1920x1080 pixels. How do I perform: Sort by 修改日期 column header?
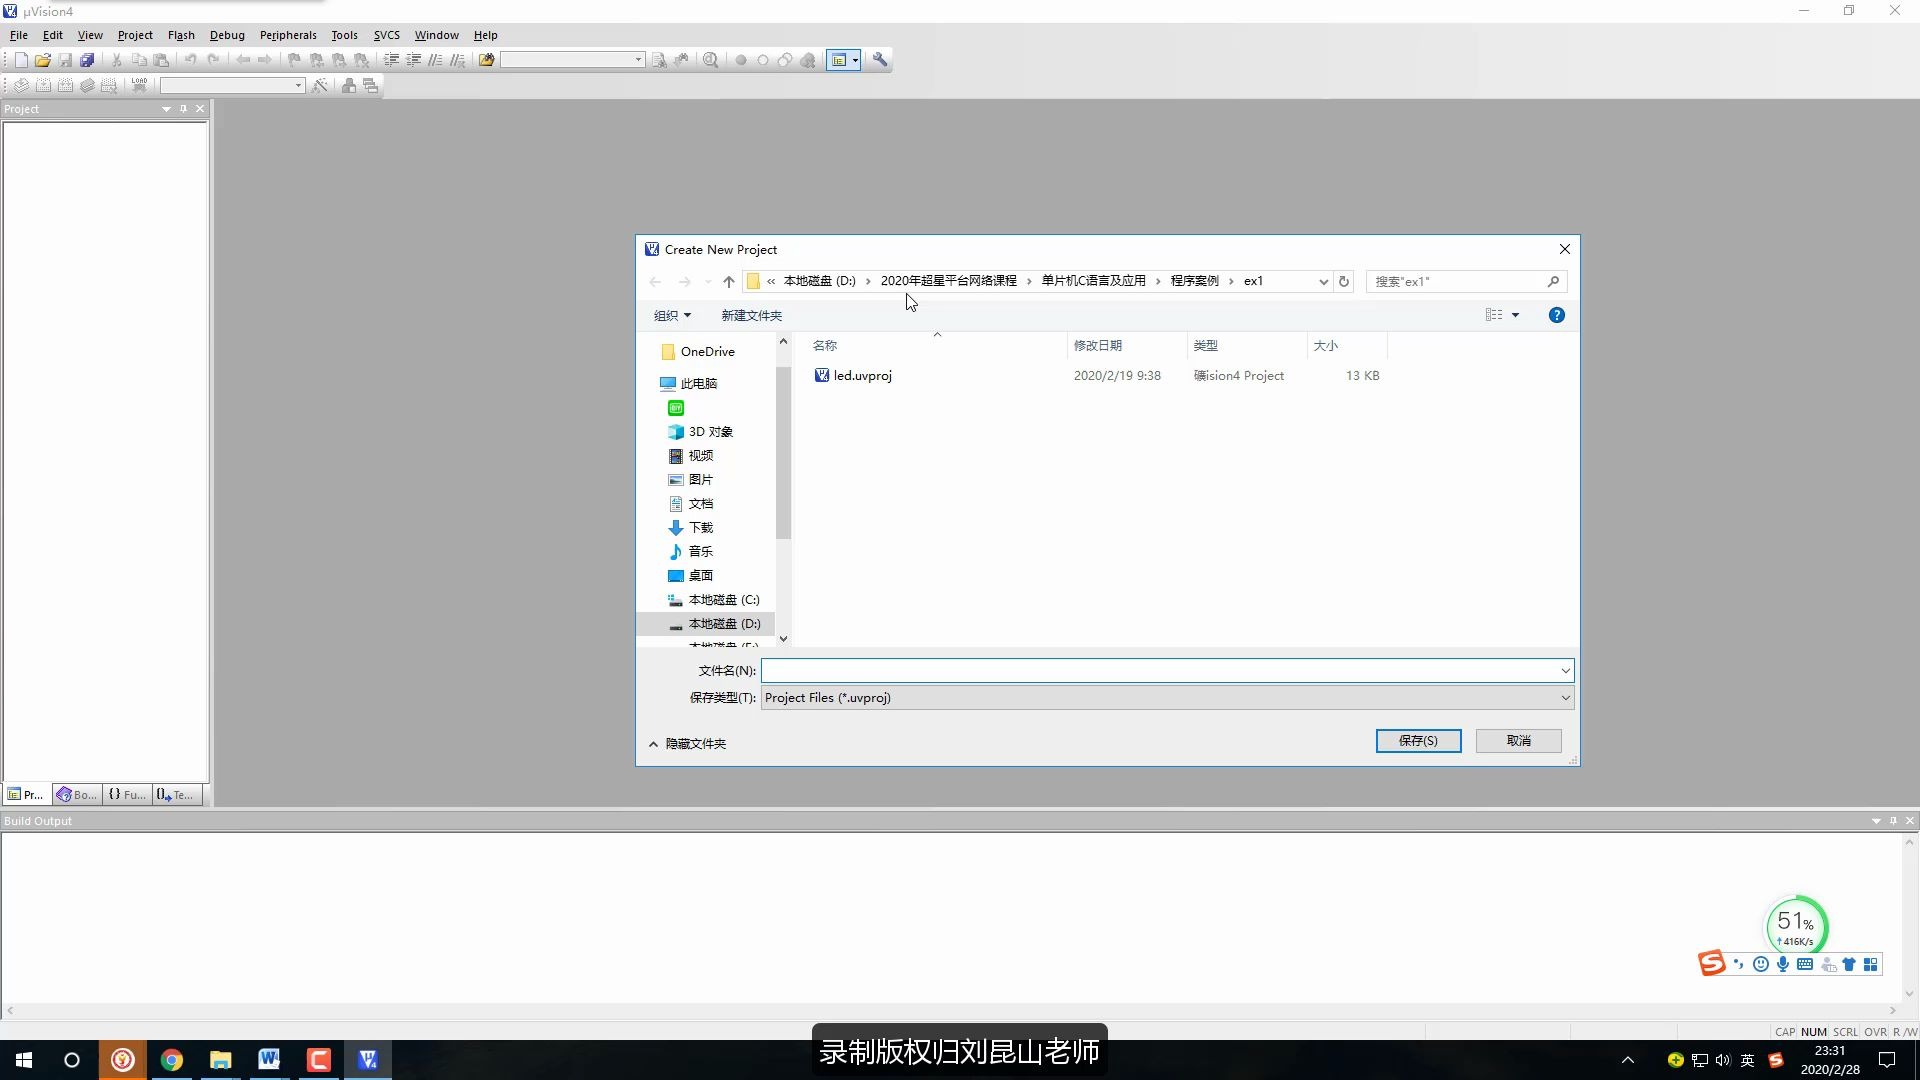point(1127,346)
